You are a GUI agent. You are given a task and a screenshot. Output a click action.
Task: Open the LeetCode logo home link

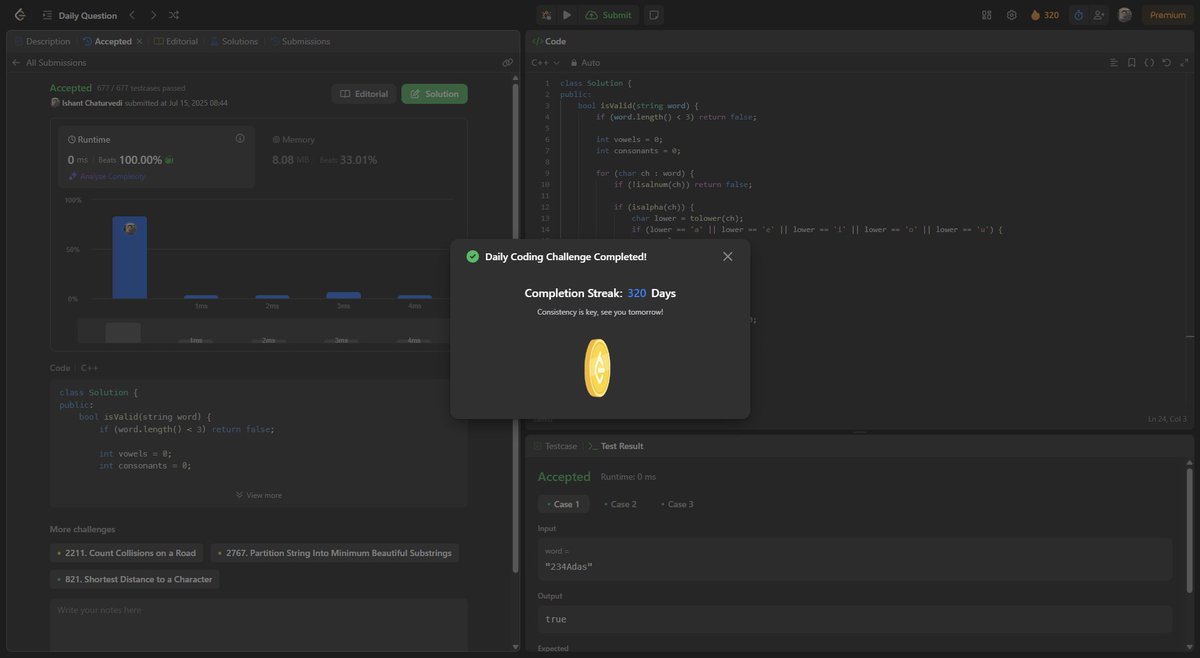pyautogui.click(x=19, y=15)
